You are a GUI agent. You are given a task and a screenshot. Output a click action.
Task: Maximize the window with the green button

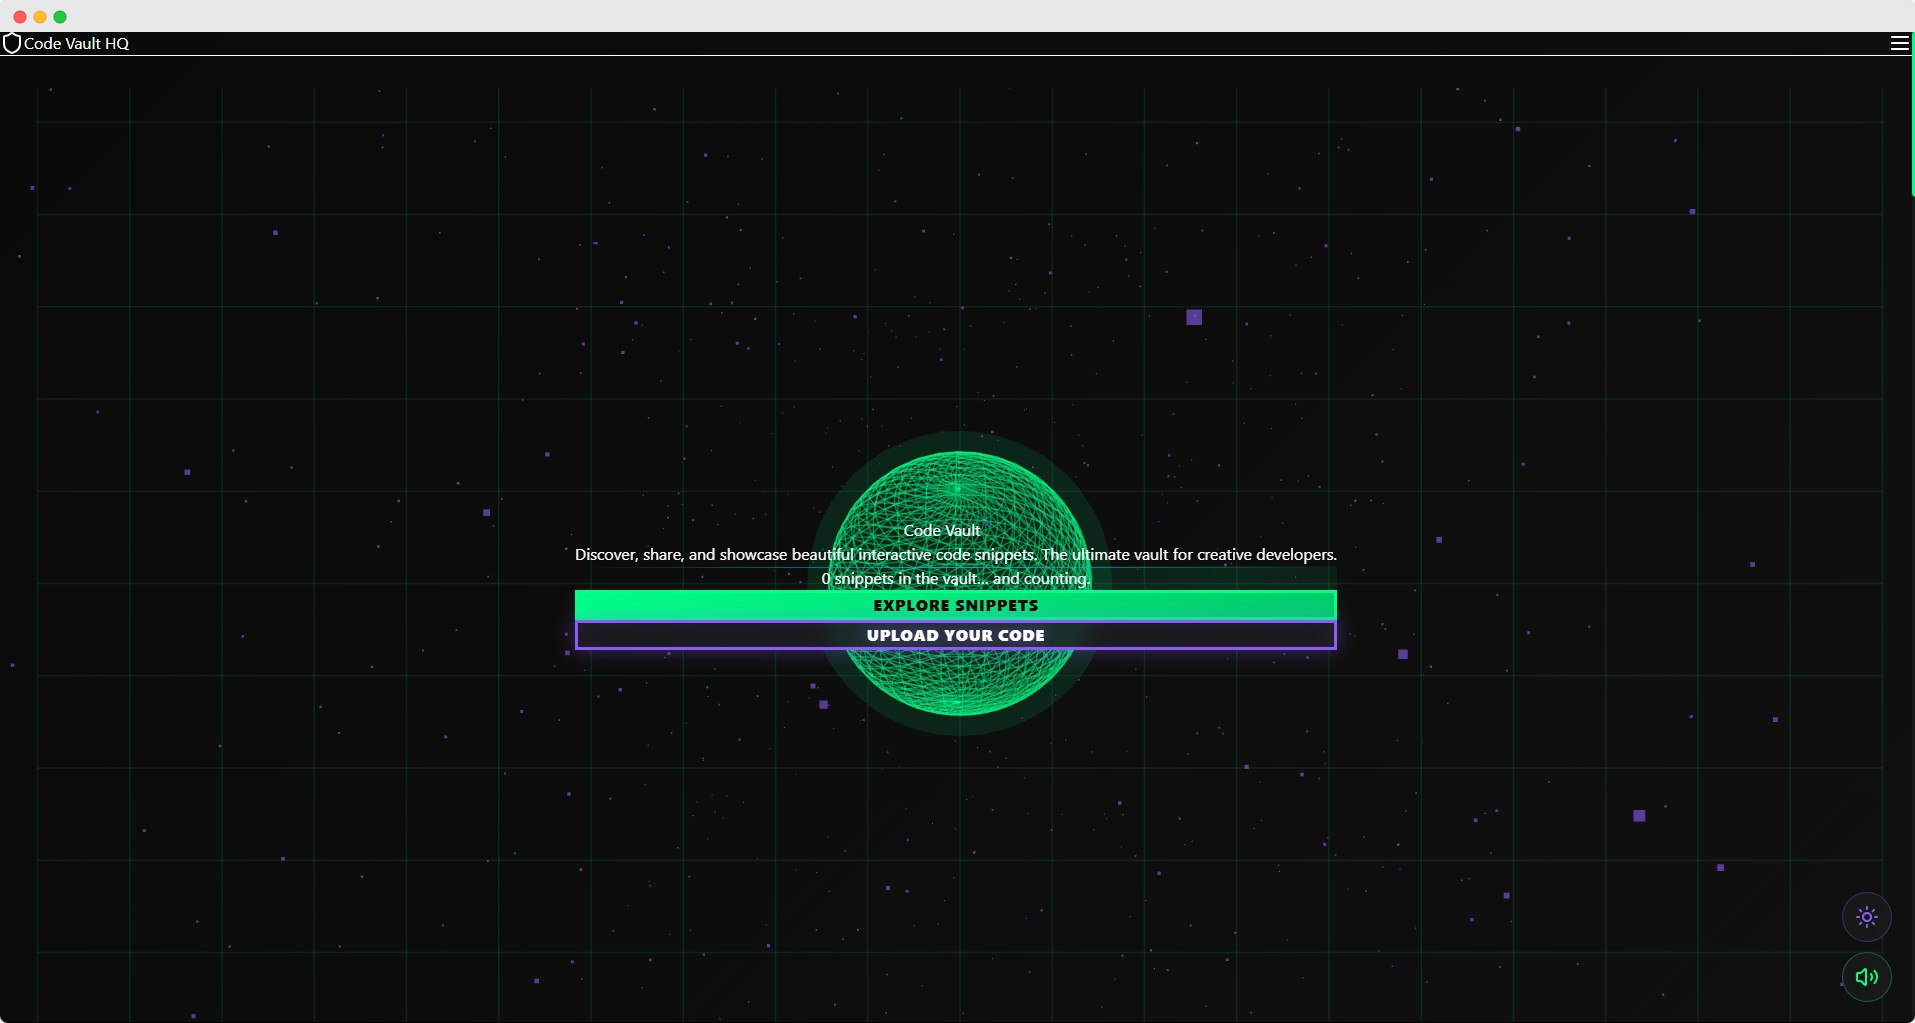coord(60,16)
